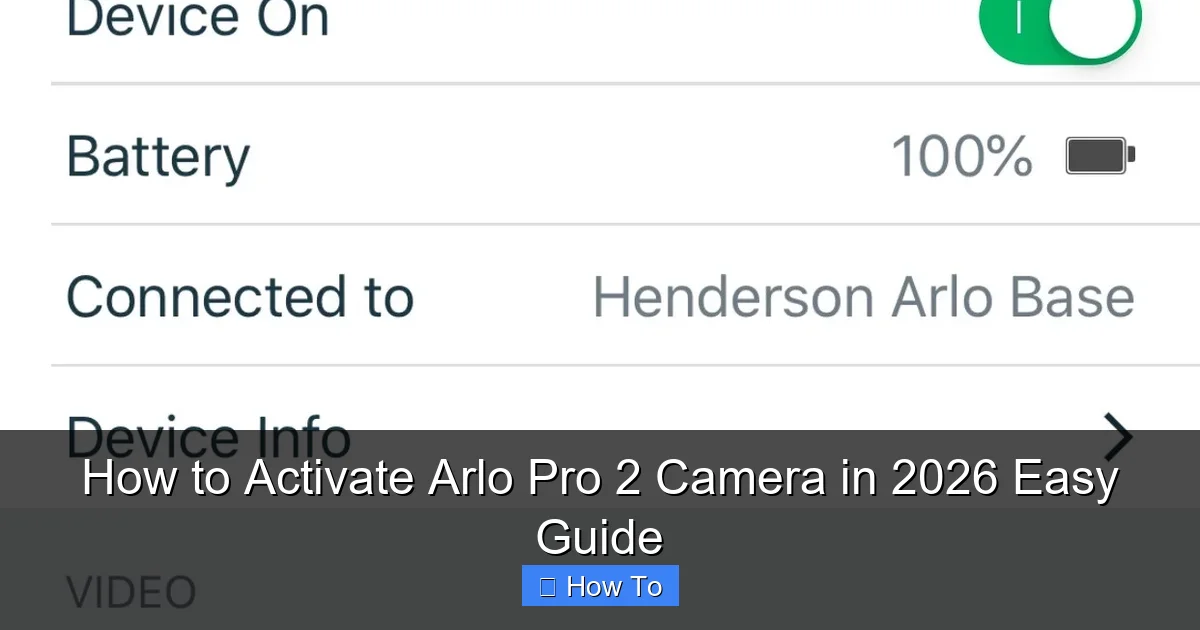Tap the right-pointing arrow on Device Info

pos(1117,437)
